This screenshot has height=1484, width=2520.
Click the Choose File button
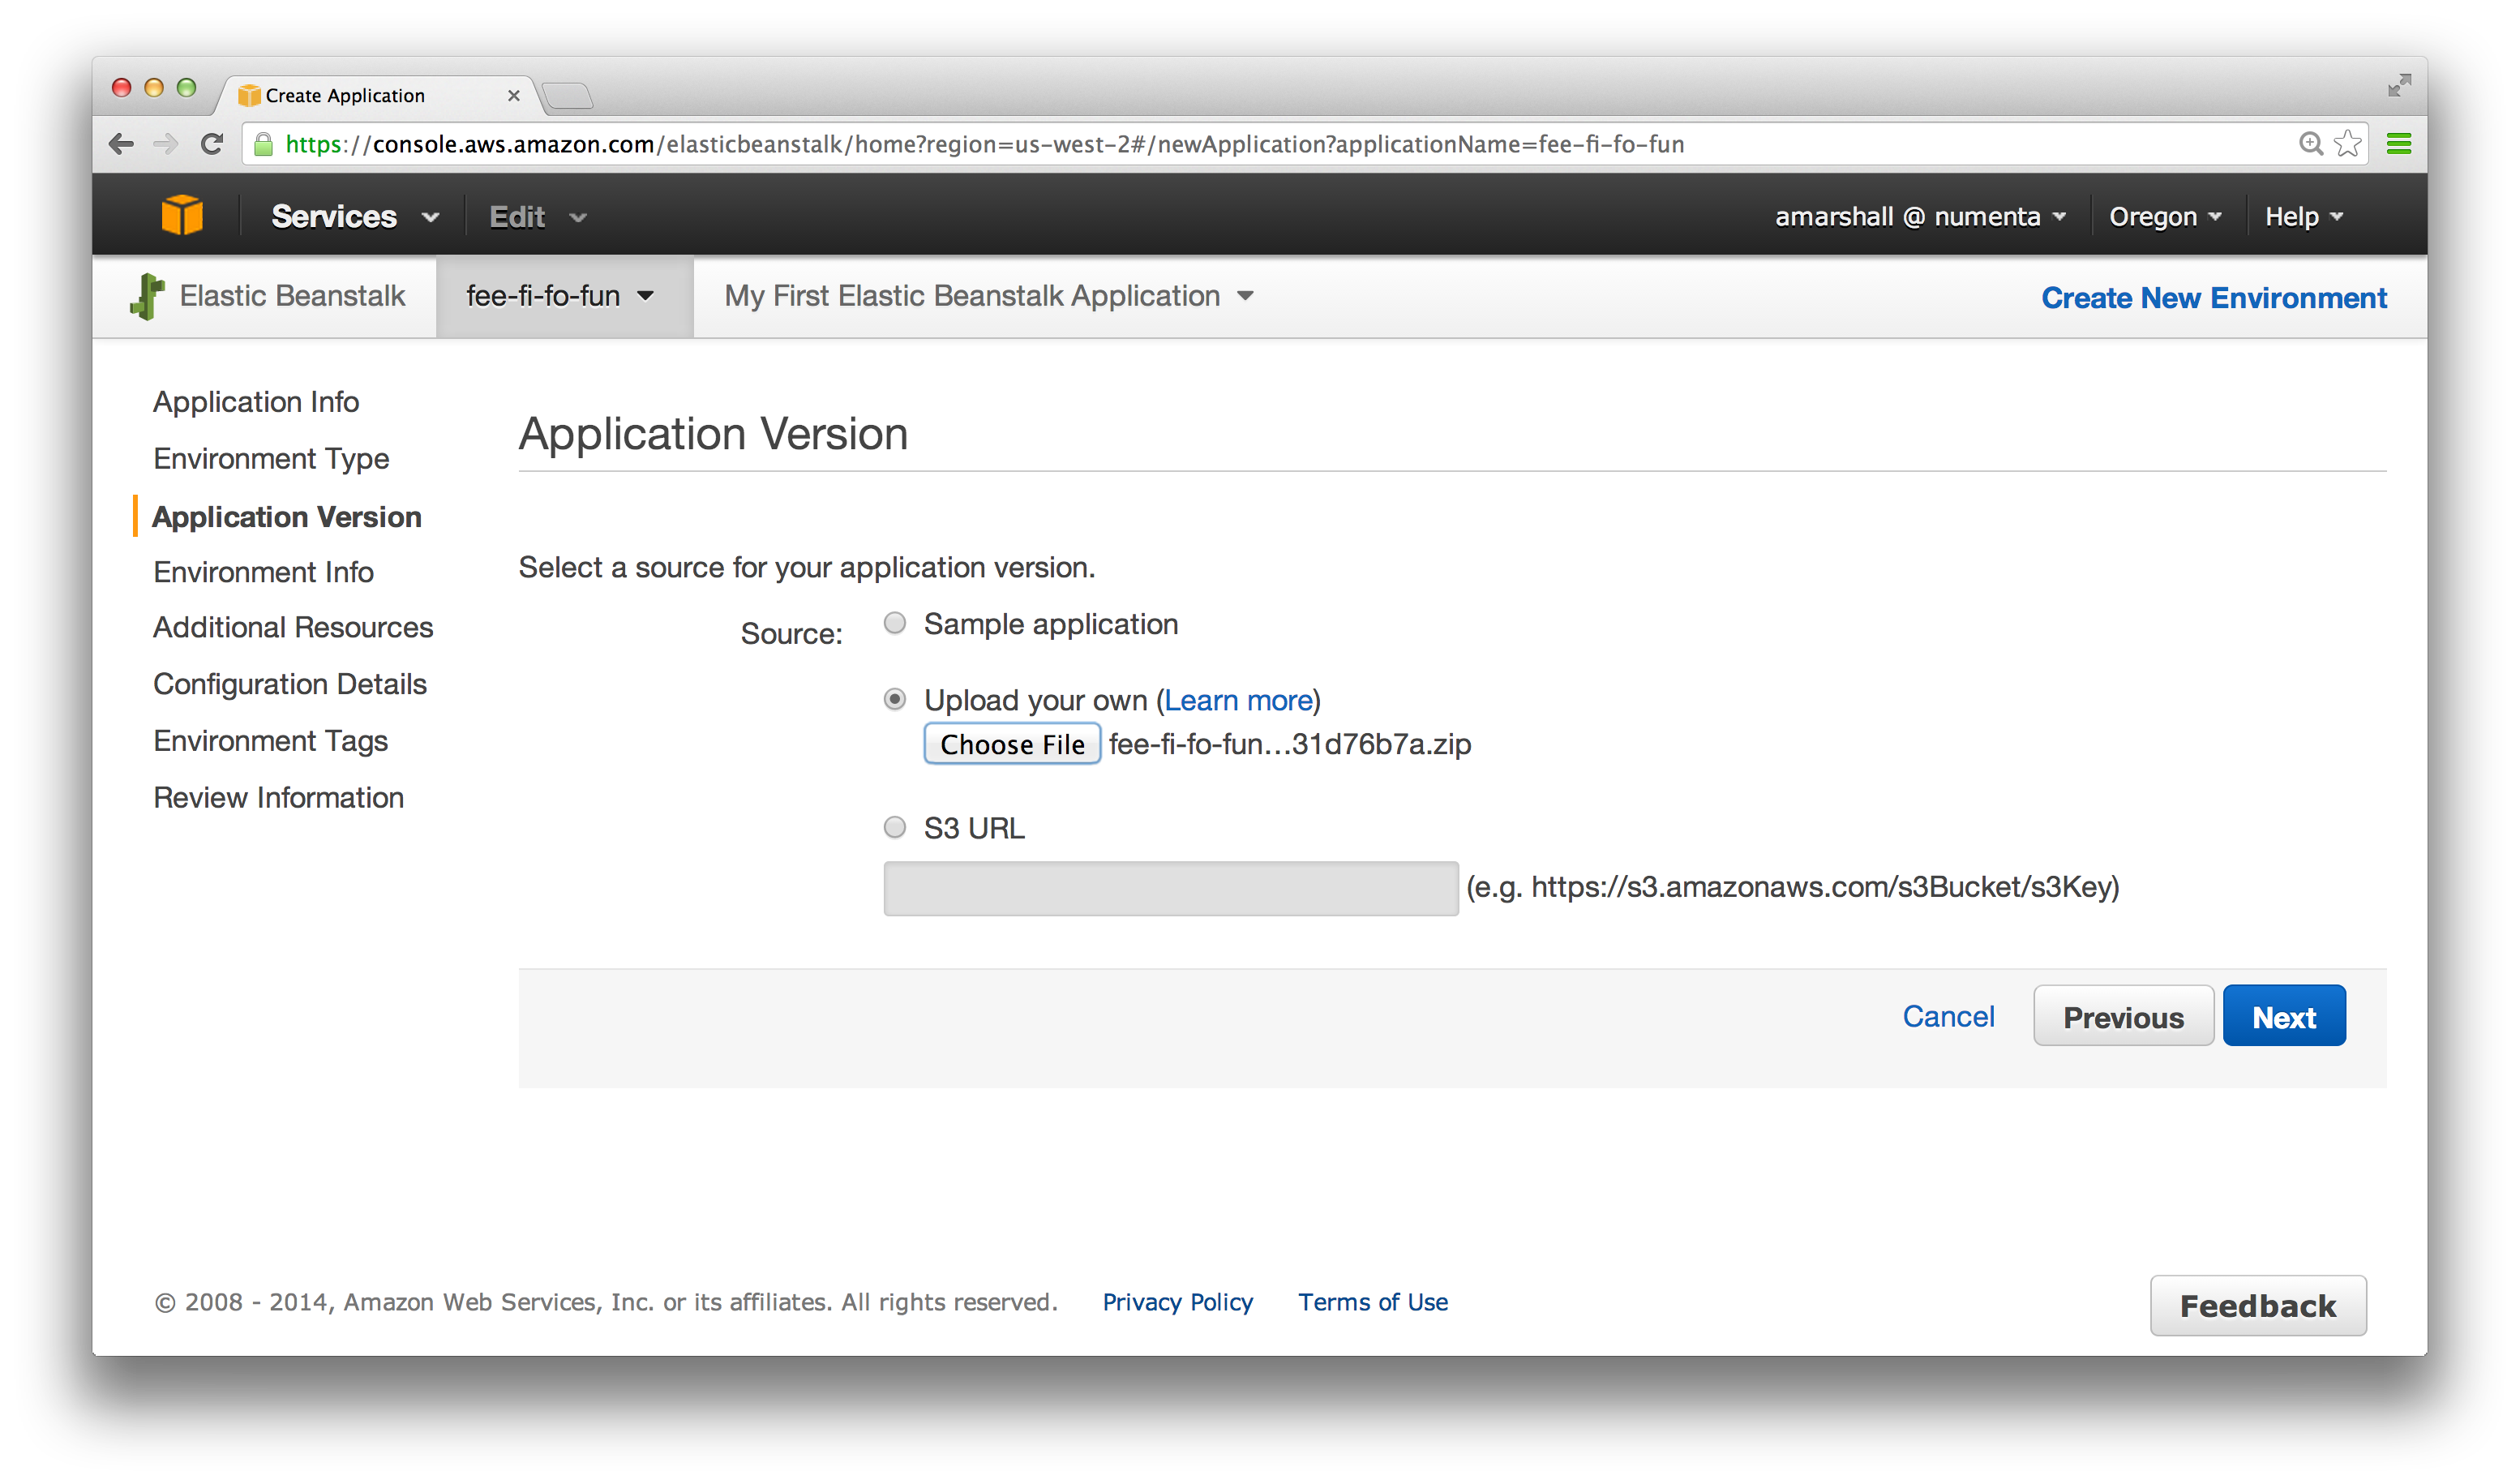tap(1012, 745)
